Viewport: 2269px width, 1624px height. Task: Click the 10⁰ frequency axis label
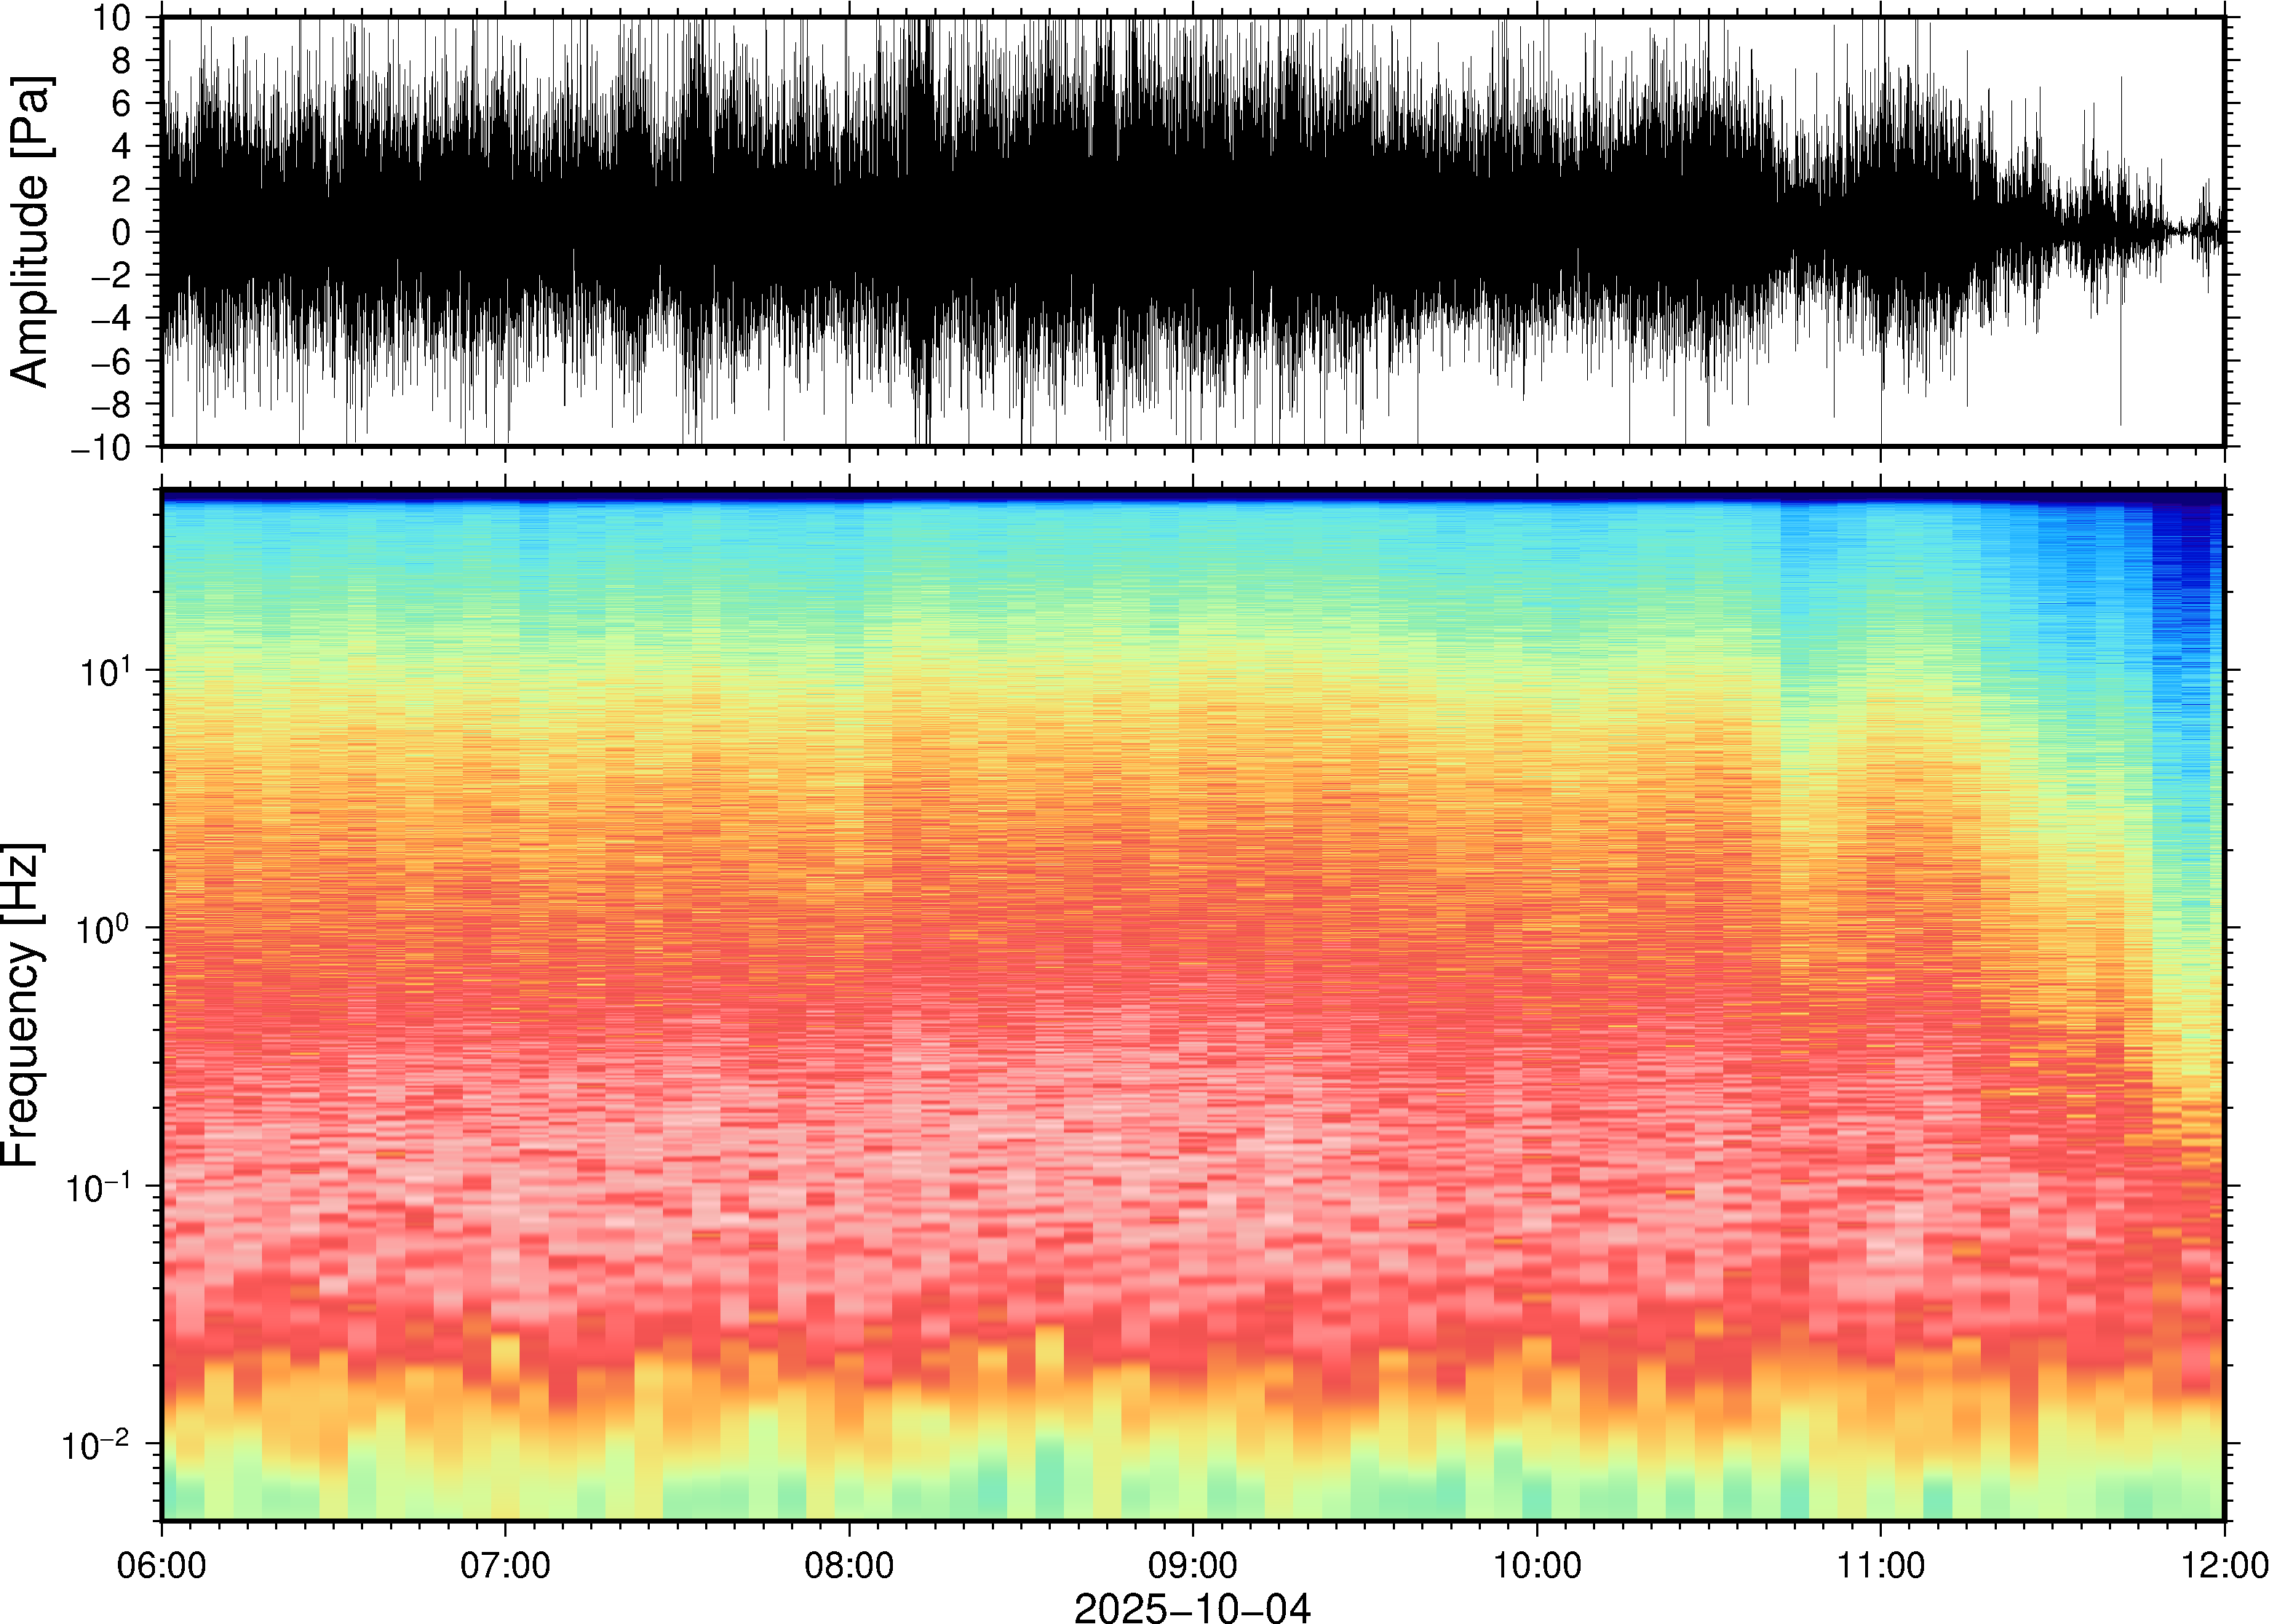105,929
